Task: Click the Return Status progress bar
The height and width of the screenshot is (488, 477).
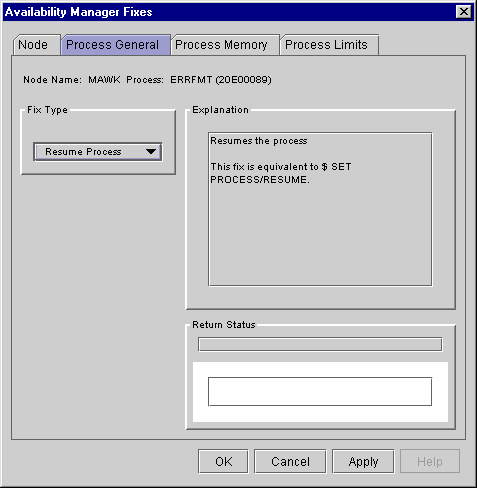Action: coord(320,344)
